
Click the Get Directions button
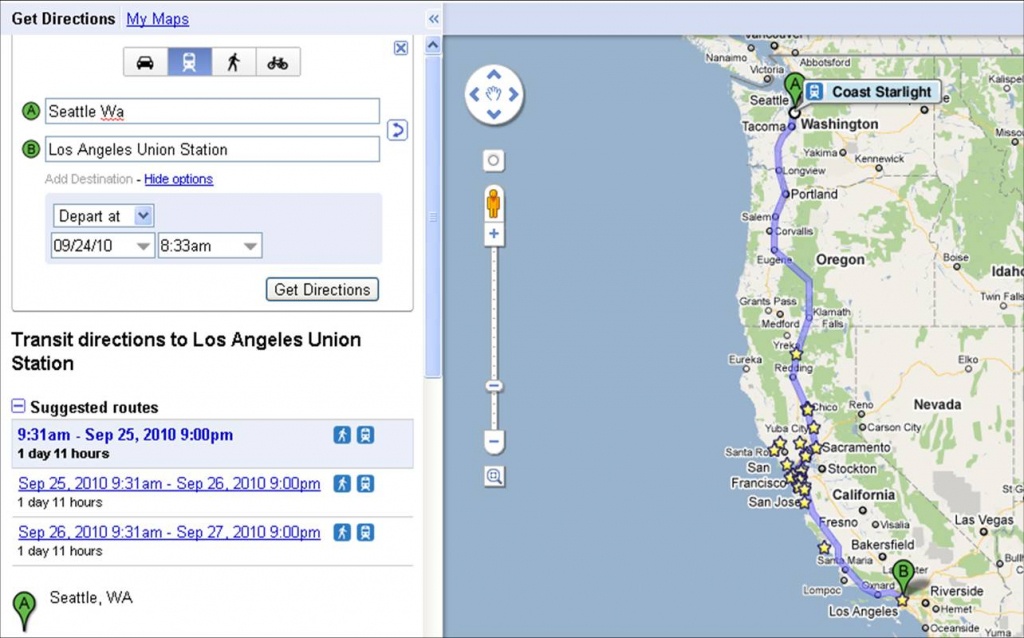click(x=322, y=290)
